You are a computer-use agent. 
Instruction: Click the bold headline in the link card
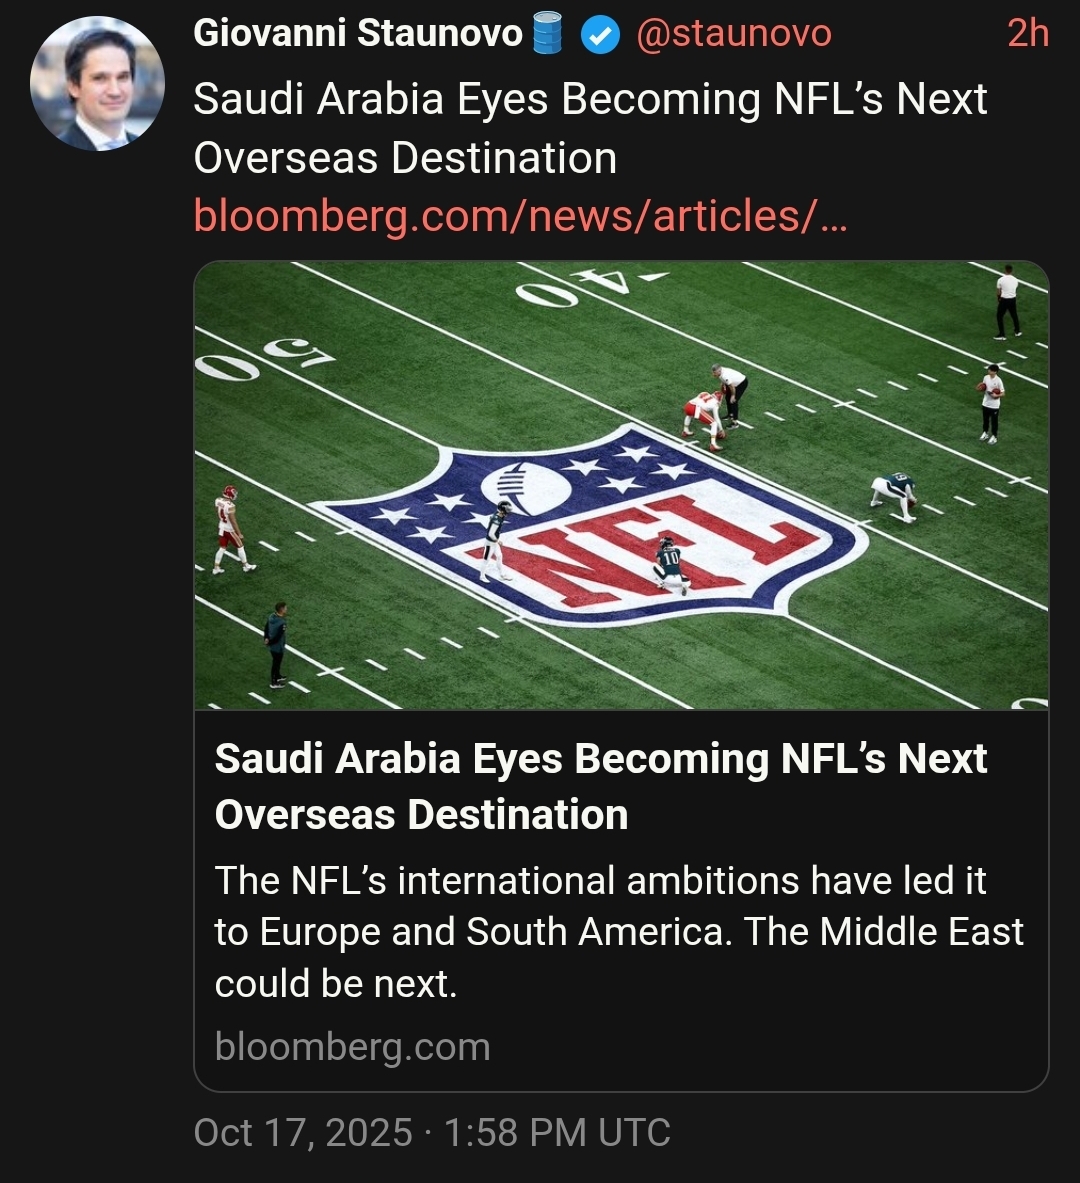(600, 786)
